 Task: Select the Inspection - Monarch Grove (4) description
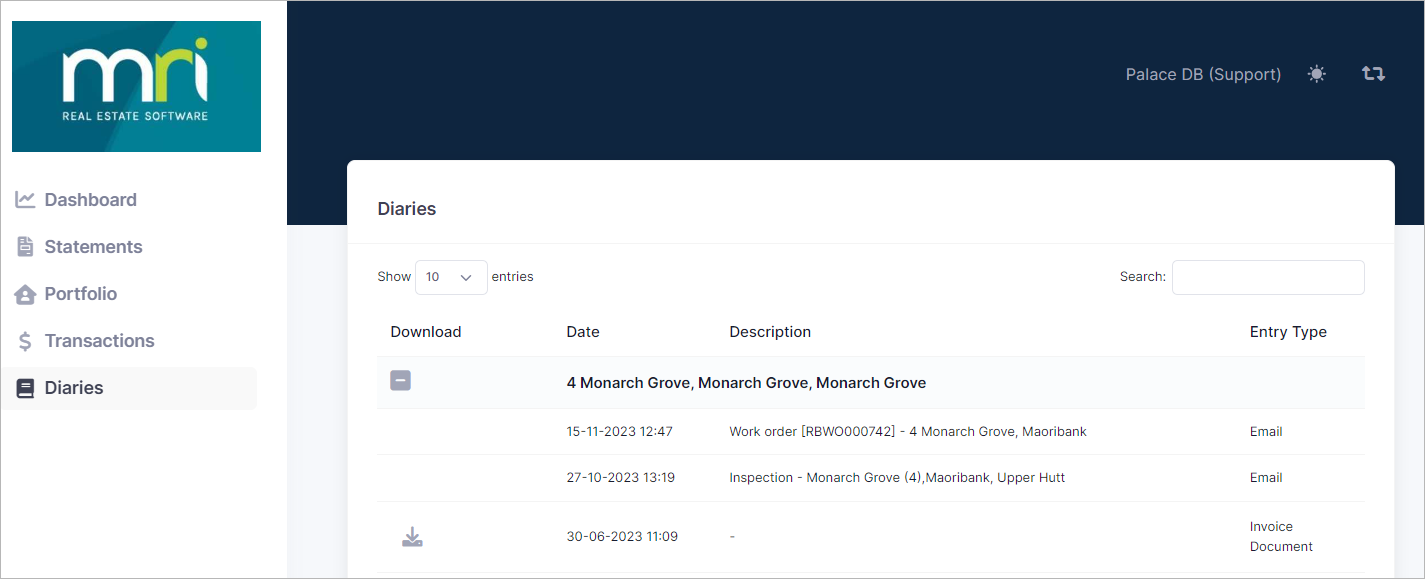click(x=897, y=478)
